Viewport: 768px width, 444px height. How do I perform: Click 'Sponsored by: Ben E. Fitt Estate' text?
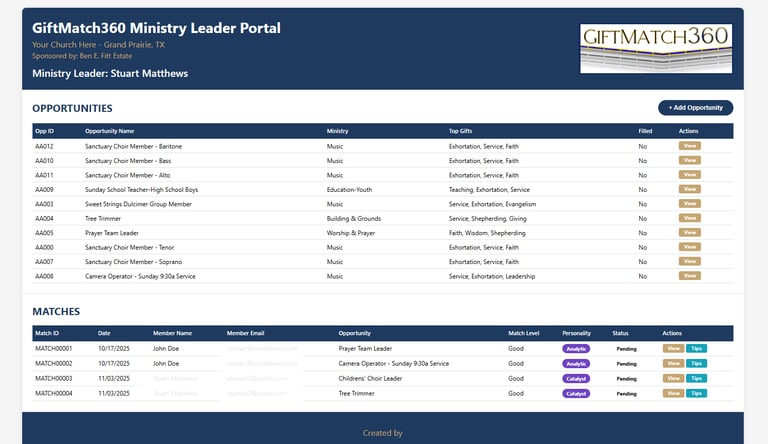pyautogui.click(x=82, y=56)
